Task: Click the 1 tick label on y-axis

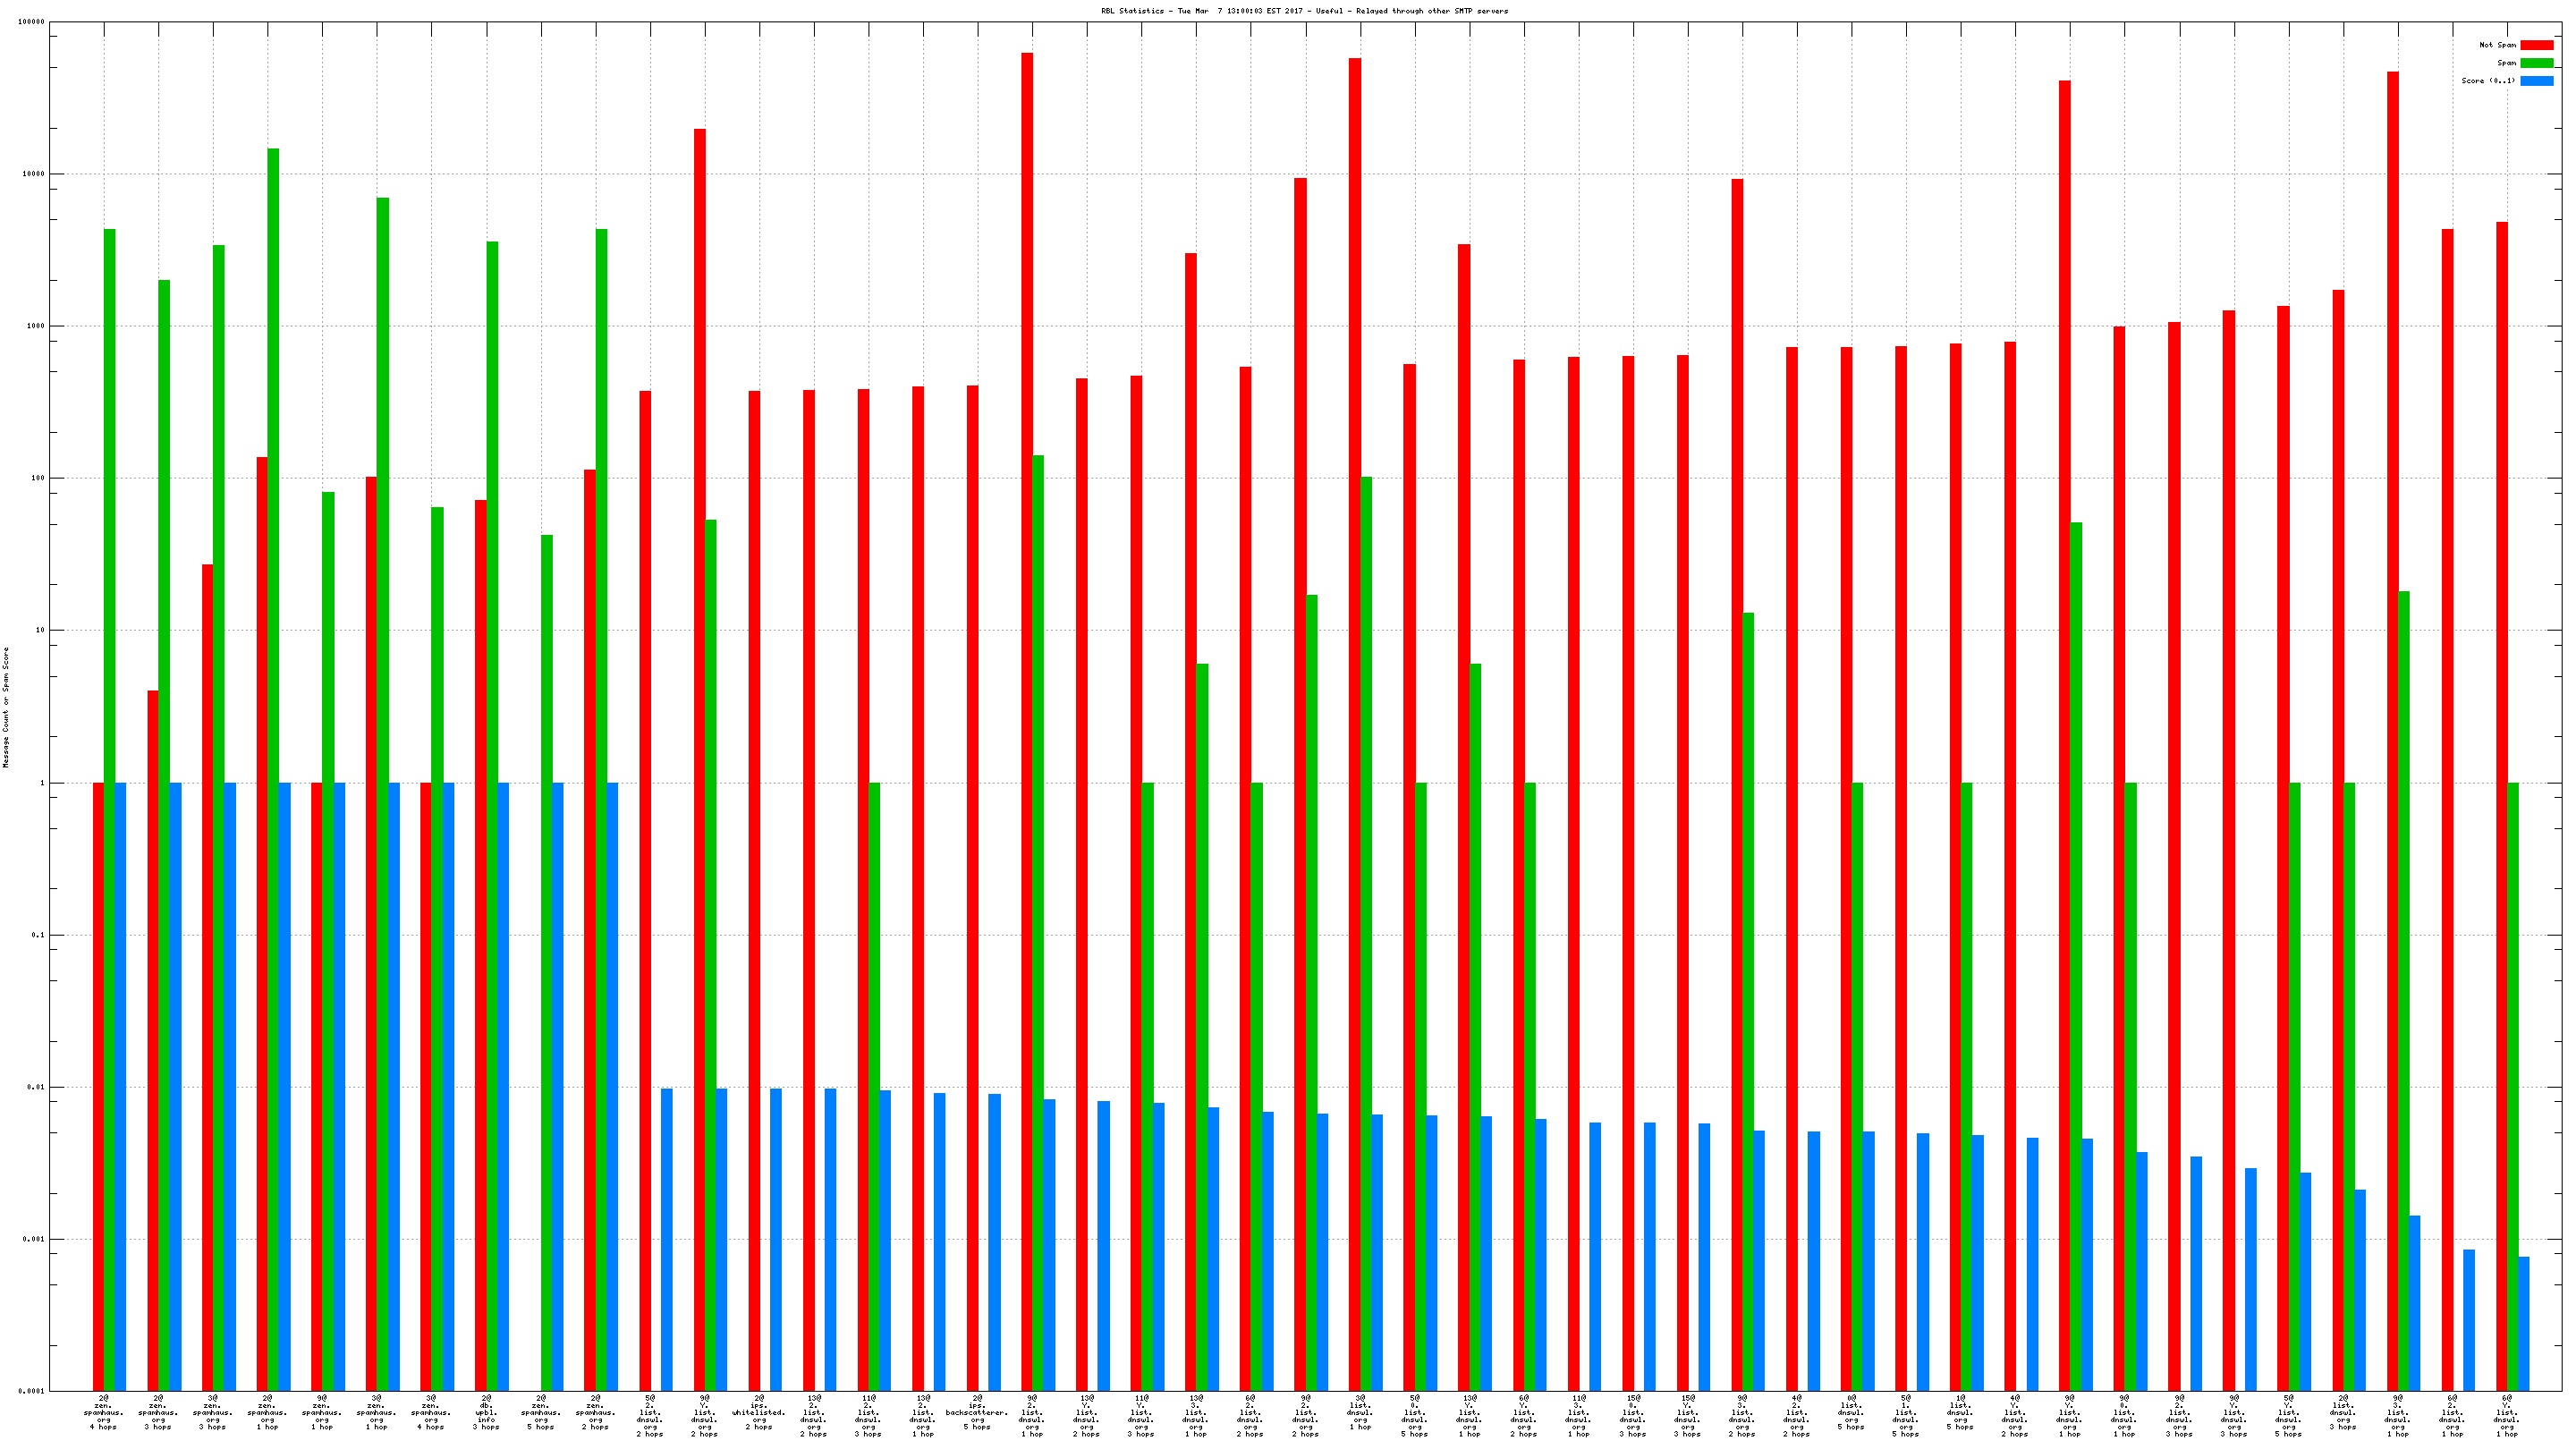Action: click(x=42, y=783)
